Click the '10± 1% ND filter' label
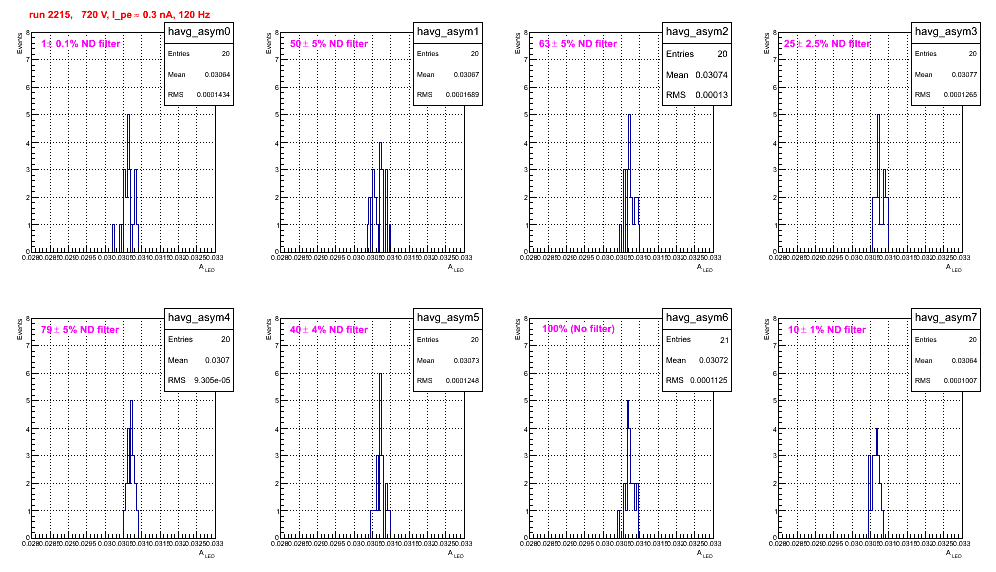Viewport: 996px width, 572px height. 827,330
